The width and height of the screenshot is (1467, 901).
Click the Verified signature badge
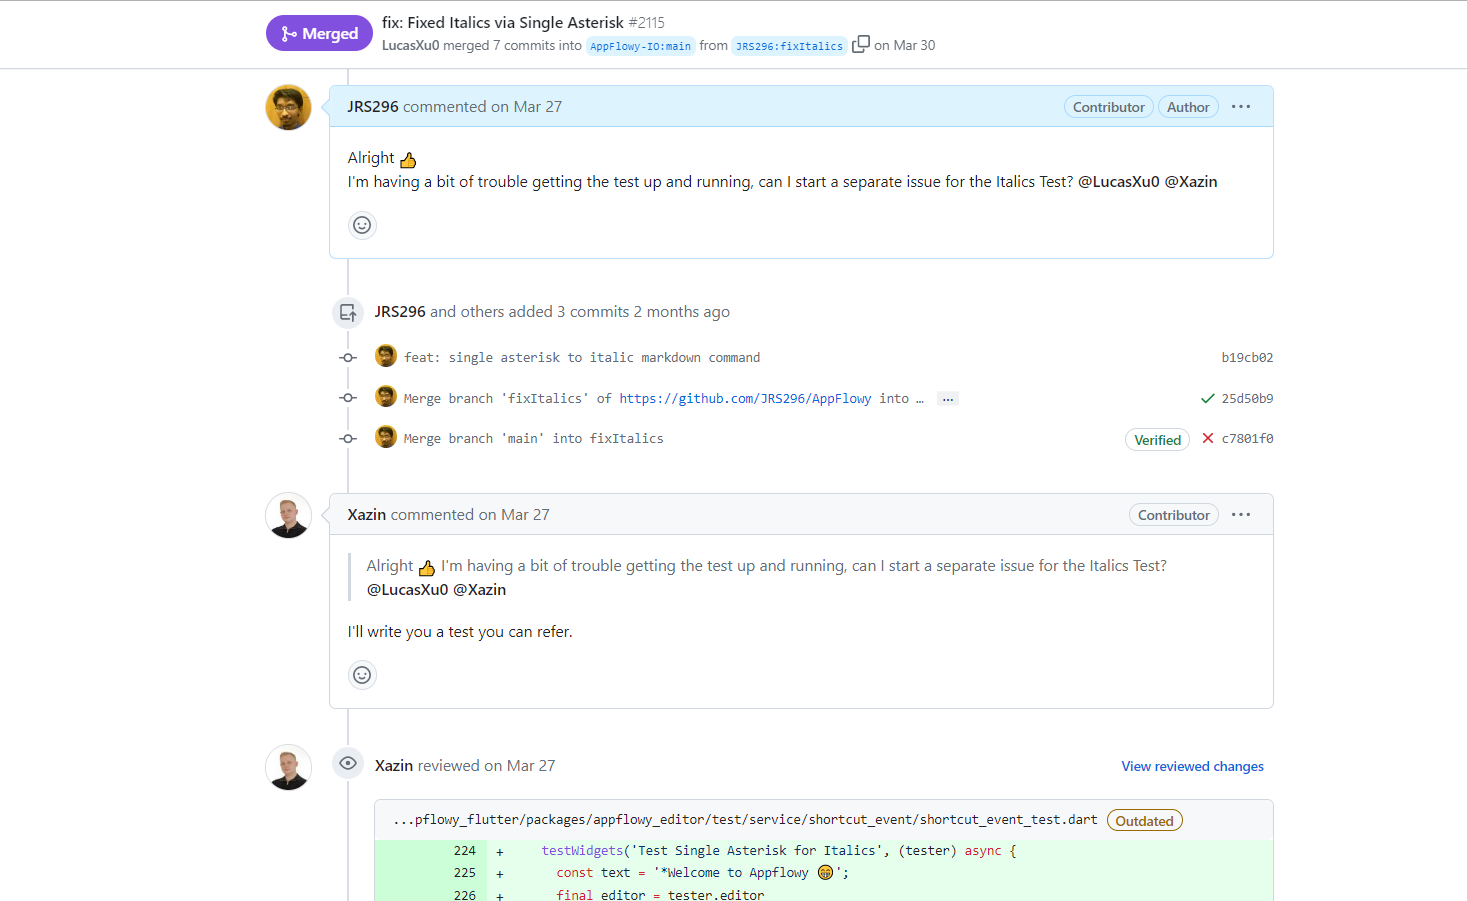pyautogui.click(x=1157, y=440)
